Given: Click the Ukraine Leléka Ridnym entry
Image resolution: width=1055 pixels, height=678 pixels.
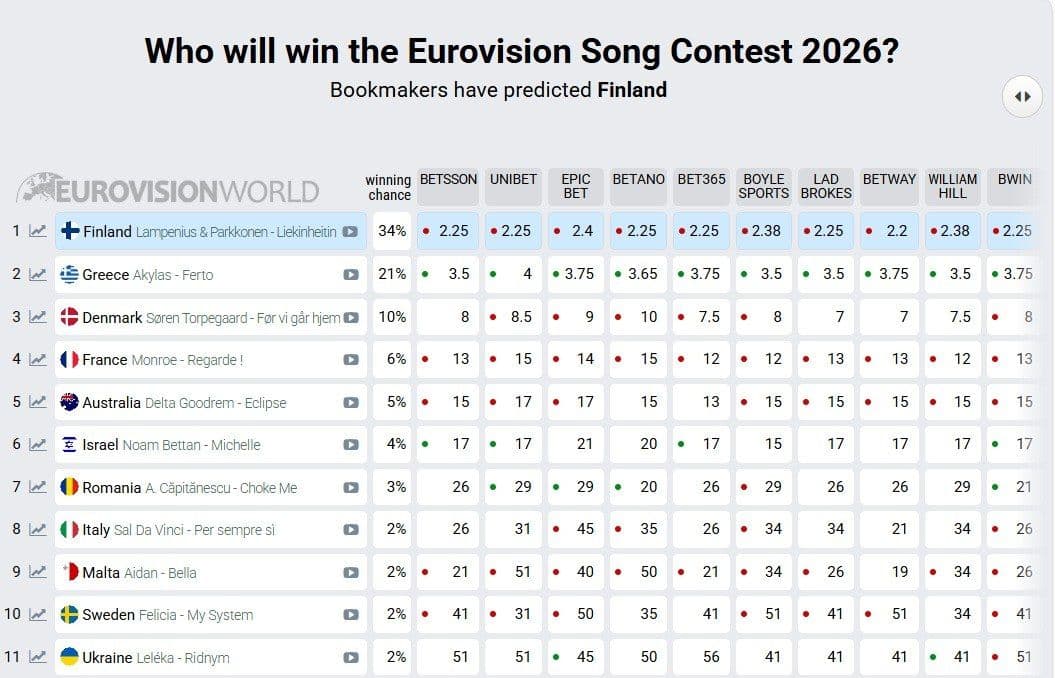Looking at the screenshot, I should tap(211, 657).
